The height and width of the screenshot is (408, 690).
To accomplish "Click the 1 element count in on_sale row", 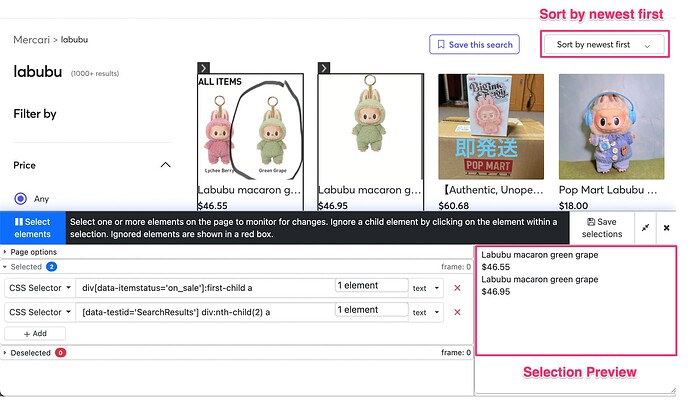I will click(371, 285).
